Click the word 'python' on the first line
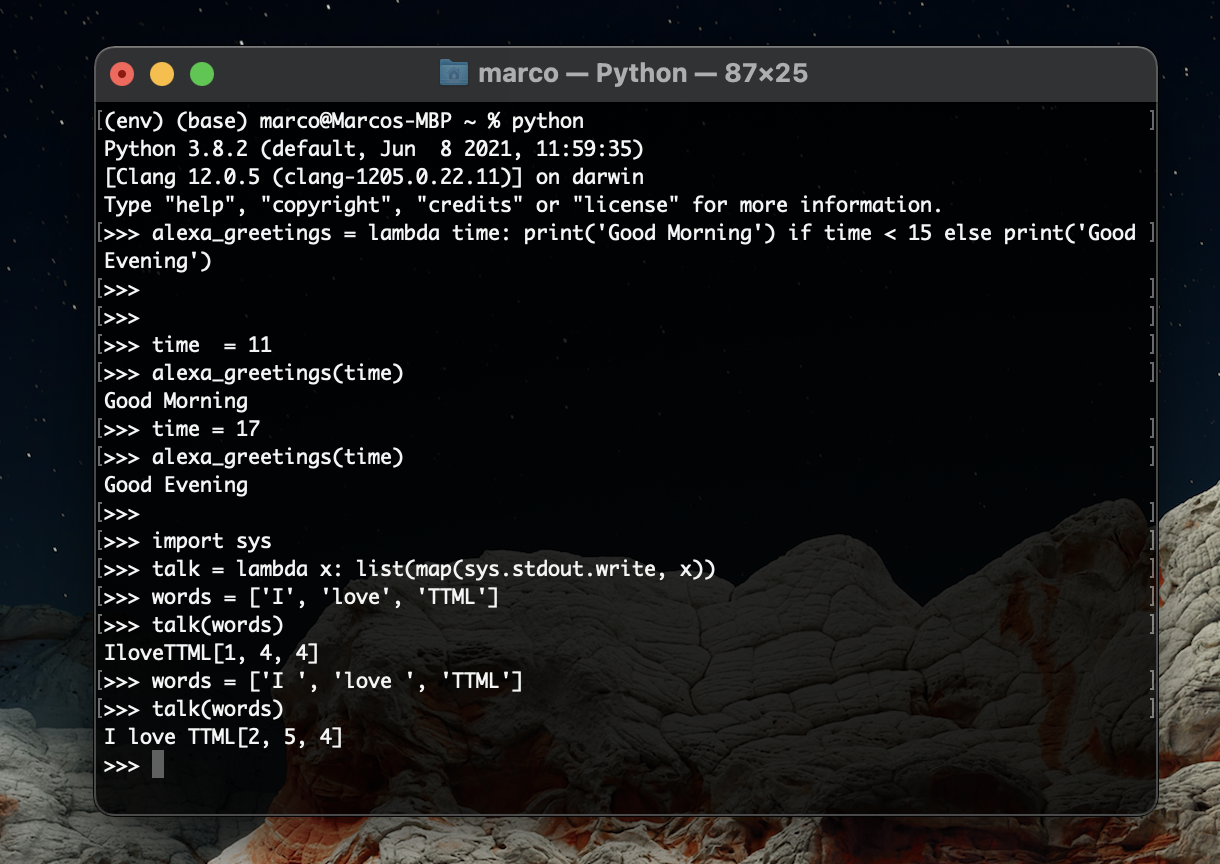Screen dimensions: 1220x864 coord(548,121)
